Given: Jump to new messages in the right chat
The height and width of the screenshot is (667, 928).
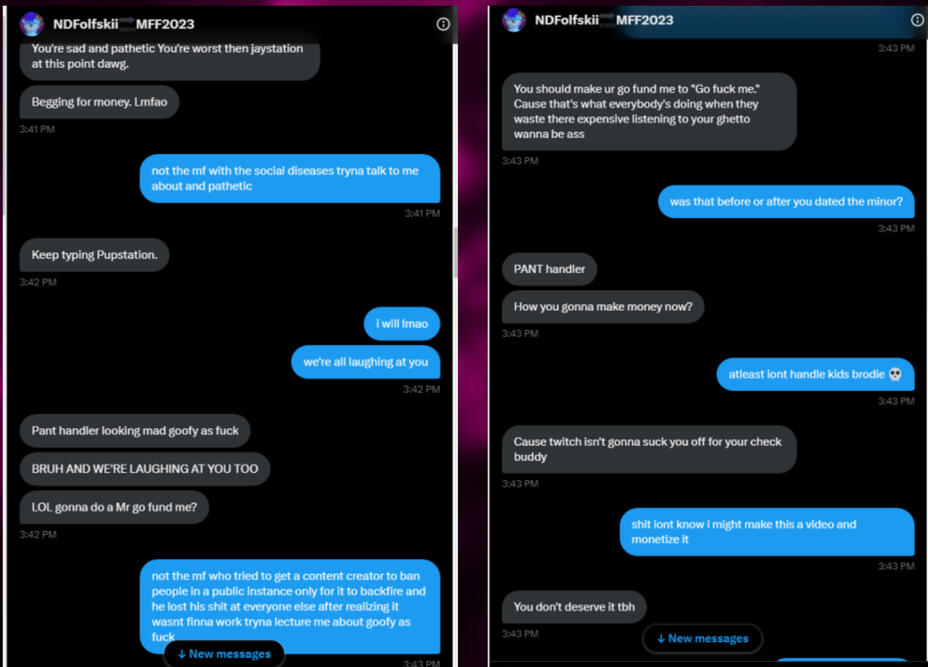Looking at the screenshot, I should point(702,638).
